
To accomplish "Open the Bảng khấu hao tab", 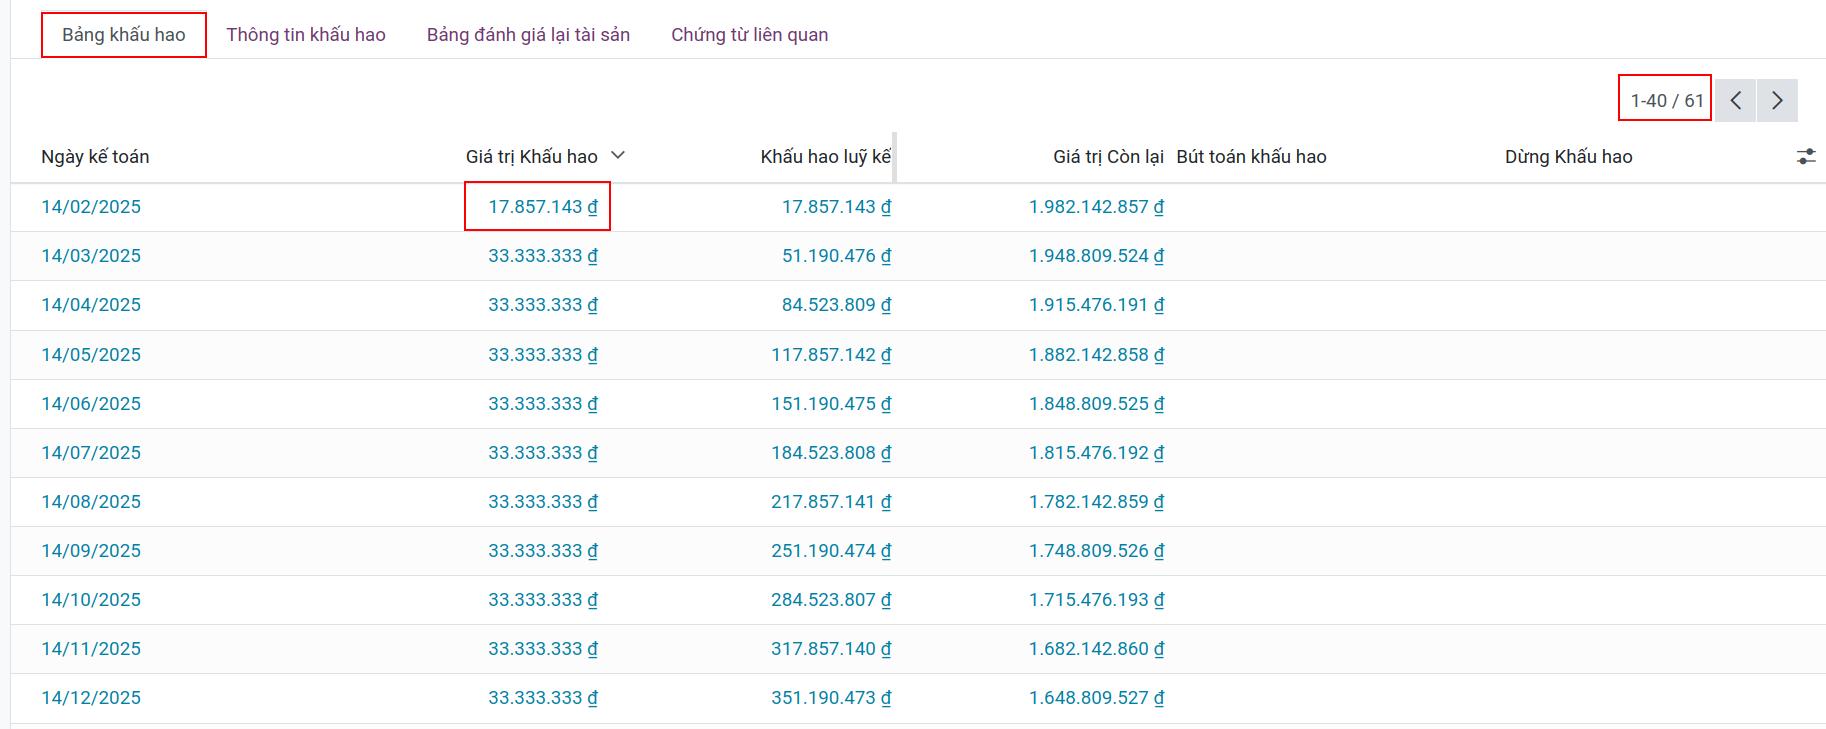I will pos(124,35).
